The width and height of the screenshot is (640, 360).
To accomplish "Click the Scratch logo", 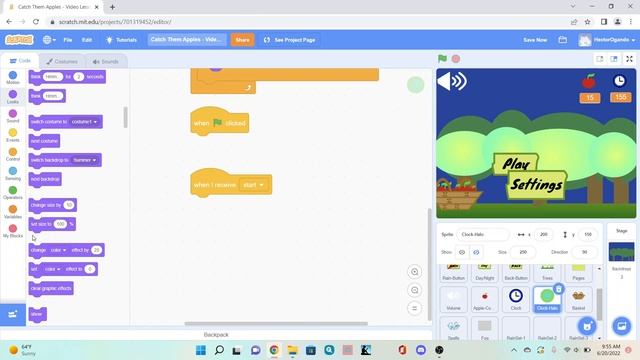I will pyautogui.click(x=19, y=40).
